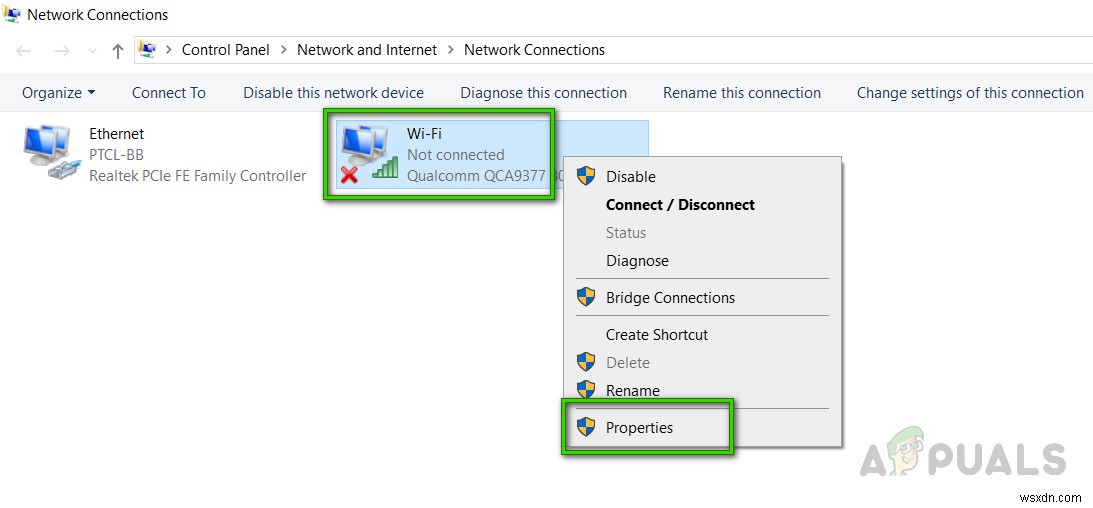Go up one folder level arrow
This screenshot has width=1093, height=508.
(118, 51)
